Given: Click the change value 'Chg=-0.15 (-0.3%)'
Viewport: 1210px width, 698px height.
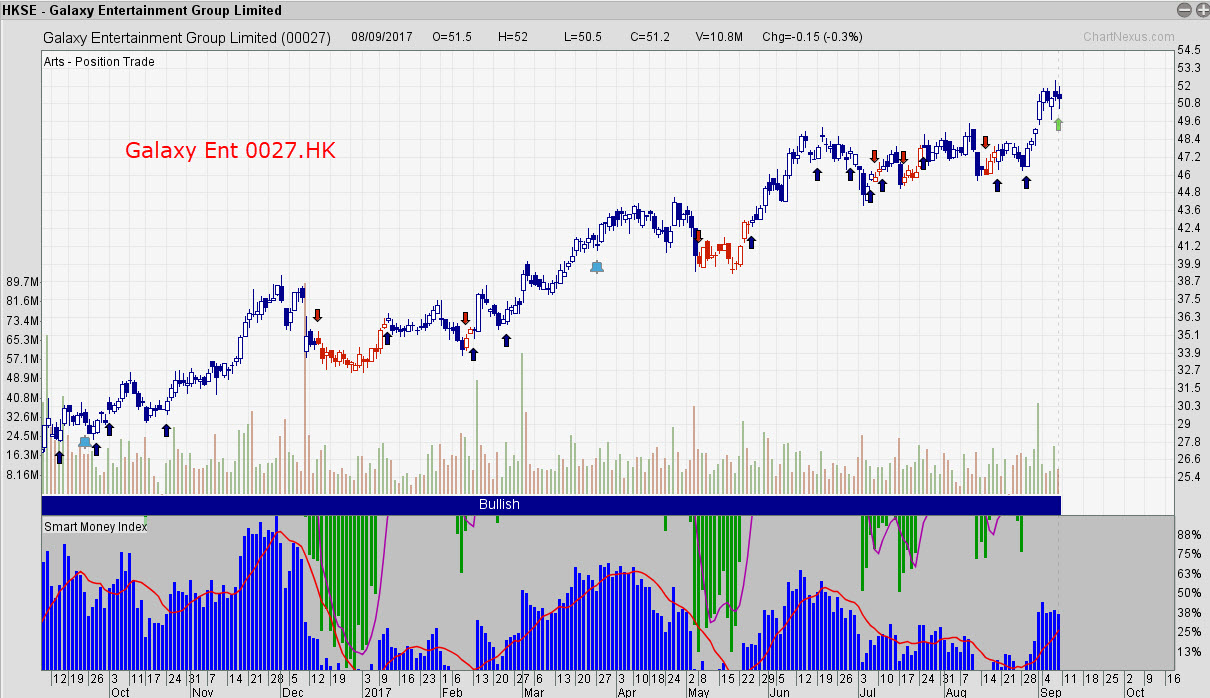Looking at the screenshot, I should 812,37.
